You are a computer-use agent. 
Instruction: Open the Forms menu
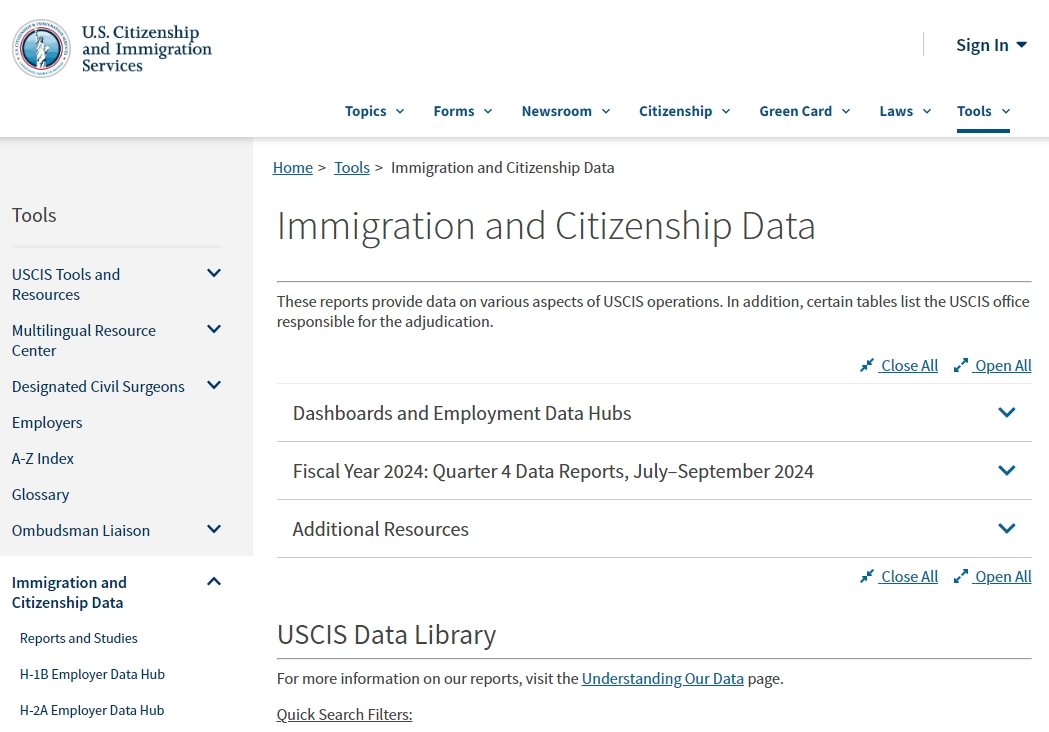click(x=462, y=111)
